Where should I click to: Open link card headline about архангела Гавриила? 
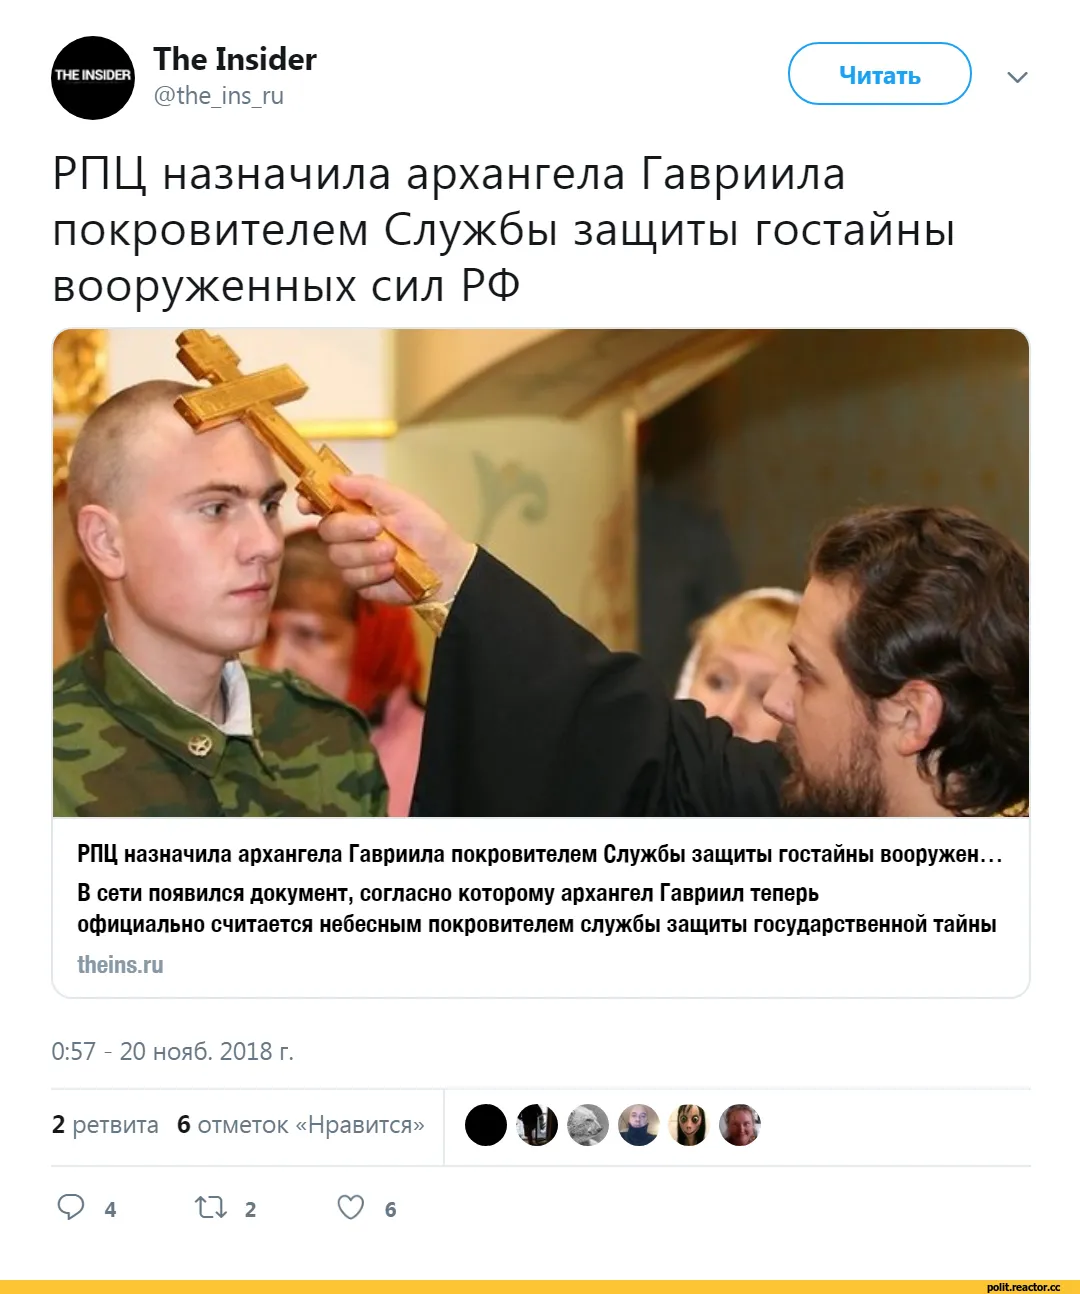coord(540,854)
